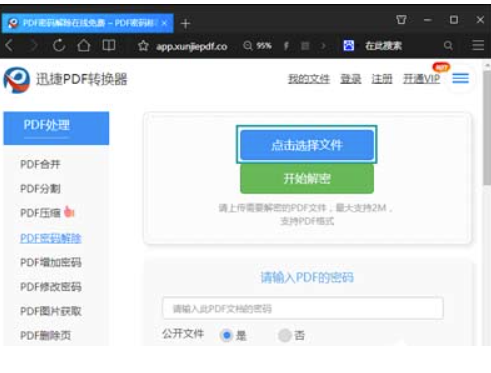Reload the page with refresh icon

click(x=59, y=45)
